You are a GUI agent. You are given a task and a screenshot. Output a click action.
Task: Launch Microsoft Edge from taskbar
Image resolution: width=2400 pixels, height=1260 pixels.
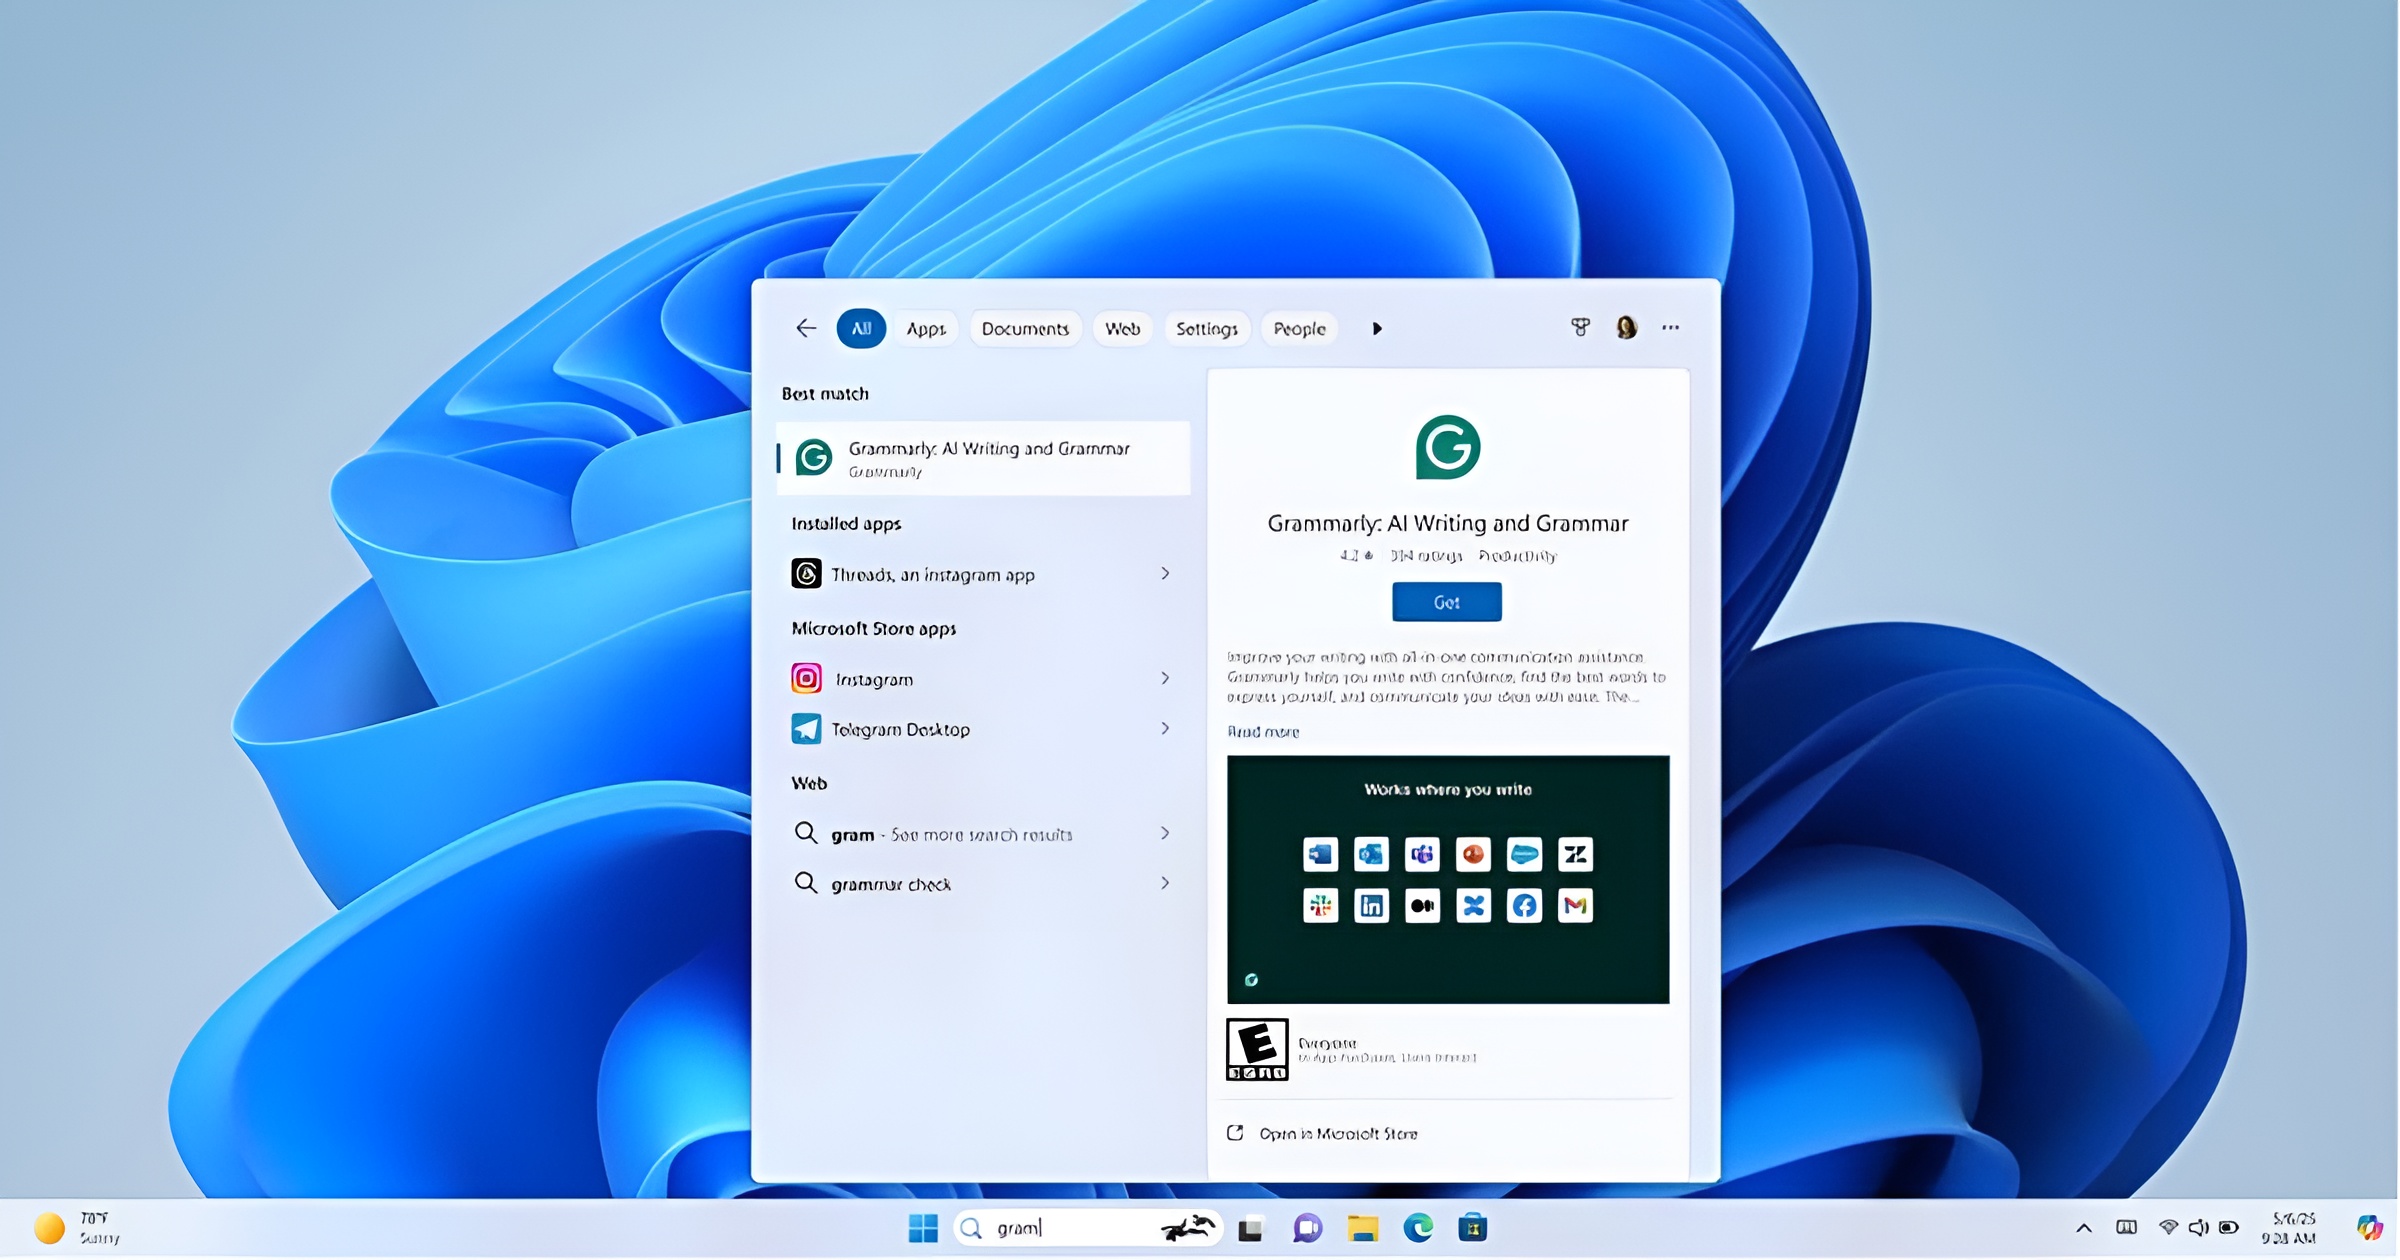point(1418,1228)
